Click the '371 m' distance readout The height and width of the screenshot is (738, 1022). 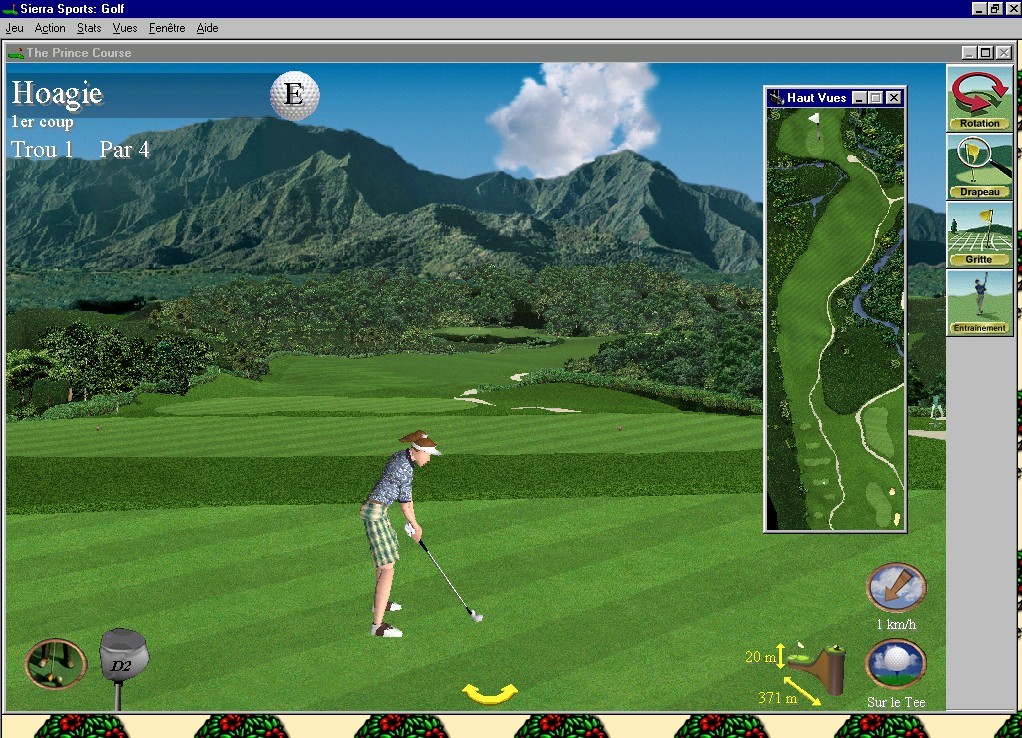(778, 698)
